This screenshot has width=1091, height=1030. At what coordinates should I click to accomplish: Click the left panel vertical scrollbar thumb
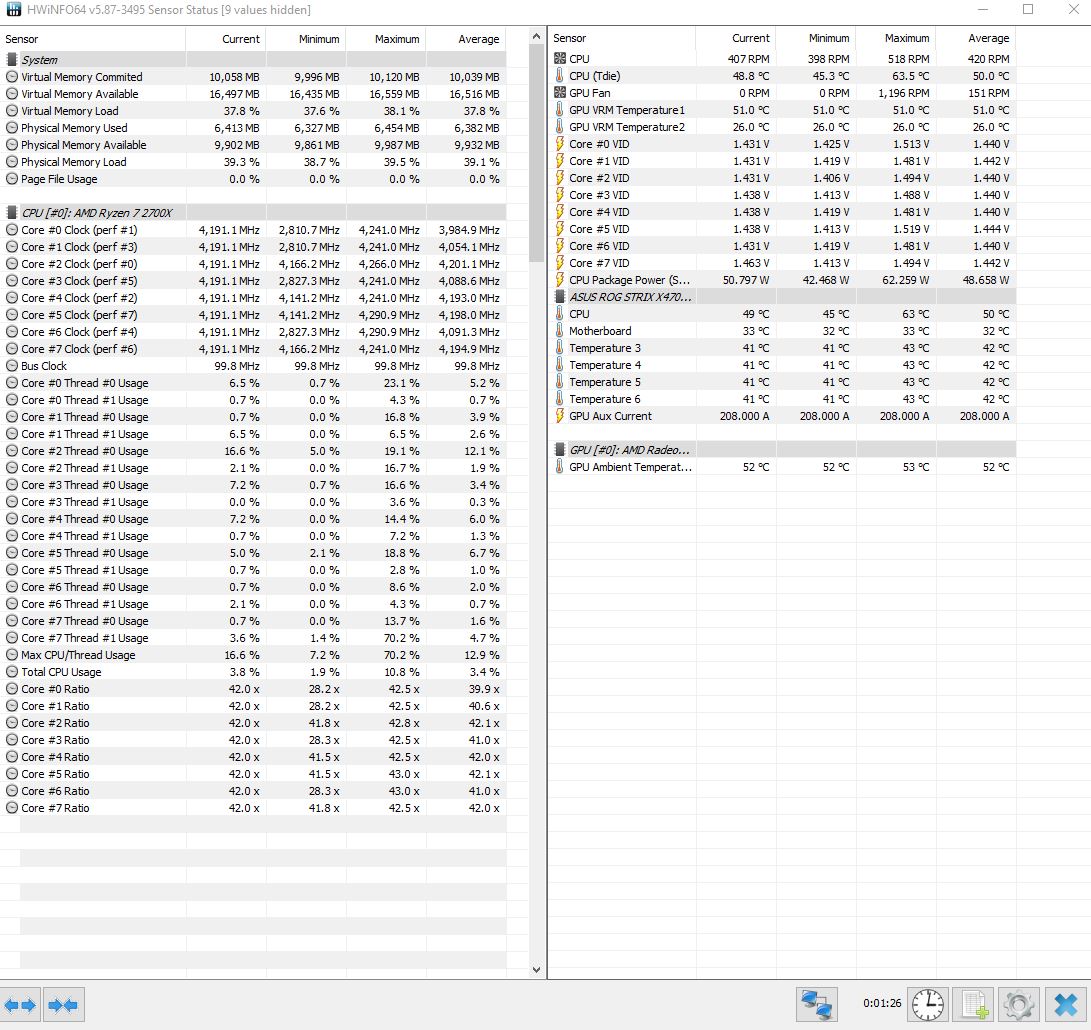[x=536, y=153]
